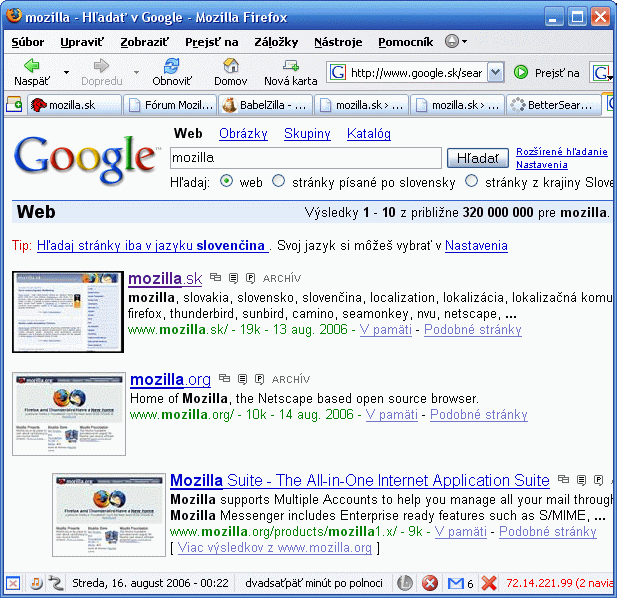Image resolution: width=617 pixels, height=598 pixels.
Task: Click the Mozilla Suite result preview thumbnail
Action: coord(109,515)
